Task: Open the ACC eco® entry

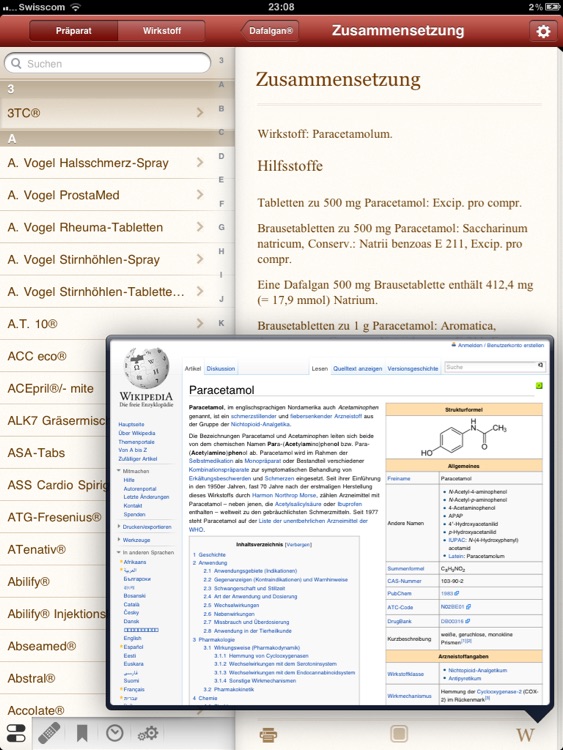Action: pos(53,356)
